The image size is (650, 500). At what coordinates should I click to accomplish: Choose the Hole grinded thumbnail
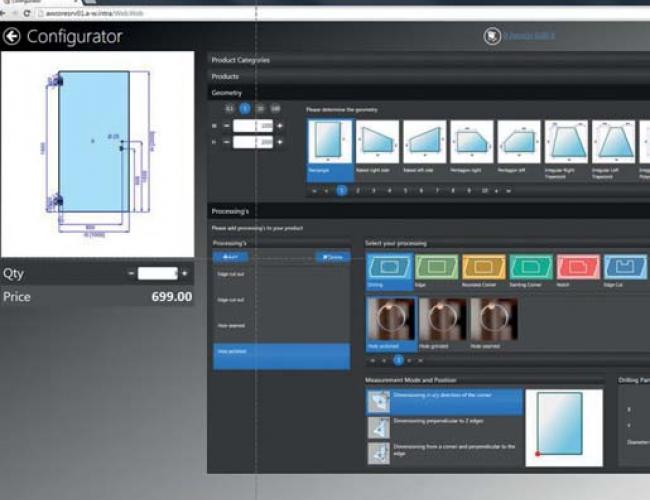(x=443, y=322)
